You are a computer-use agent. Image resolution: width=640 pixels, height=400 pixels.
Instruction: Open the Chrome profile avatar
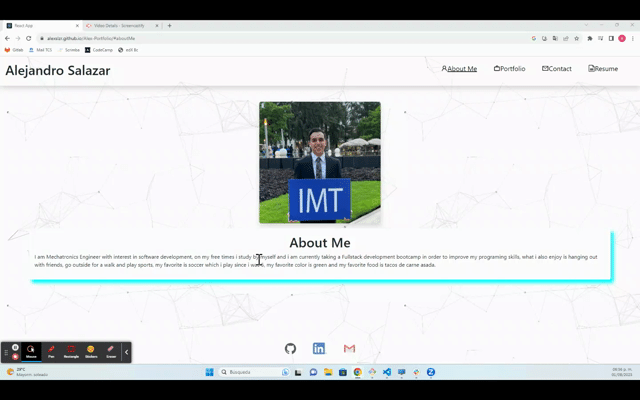point(622,38)
